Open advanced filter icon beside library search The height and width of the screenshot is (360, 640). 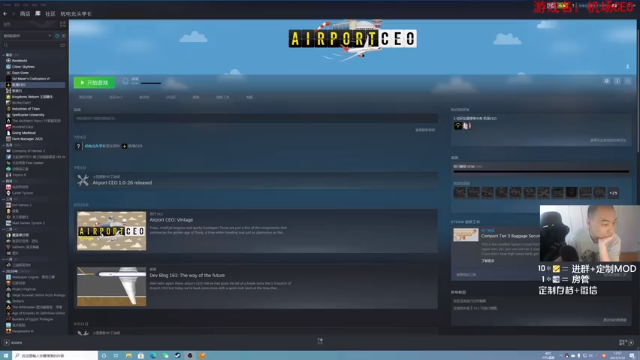(63, 45)
